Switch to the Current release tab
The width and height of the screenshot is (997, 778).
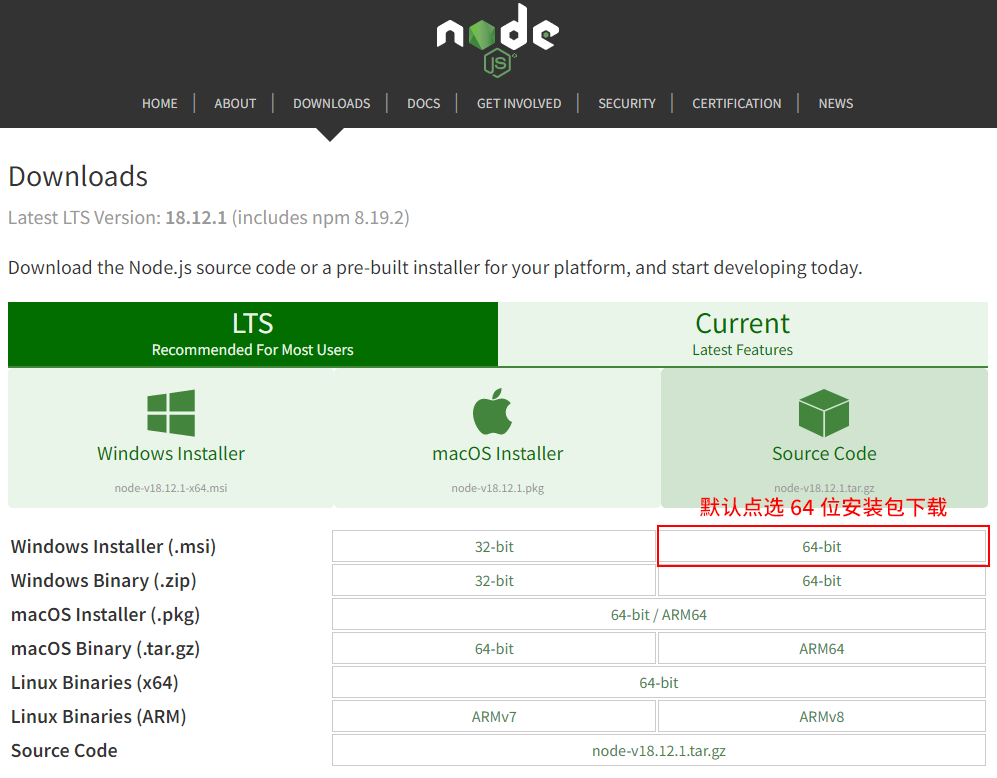pos(743,334)
